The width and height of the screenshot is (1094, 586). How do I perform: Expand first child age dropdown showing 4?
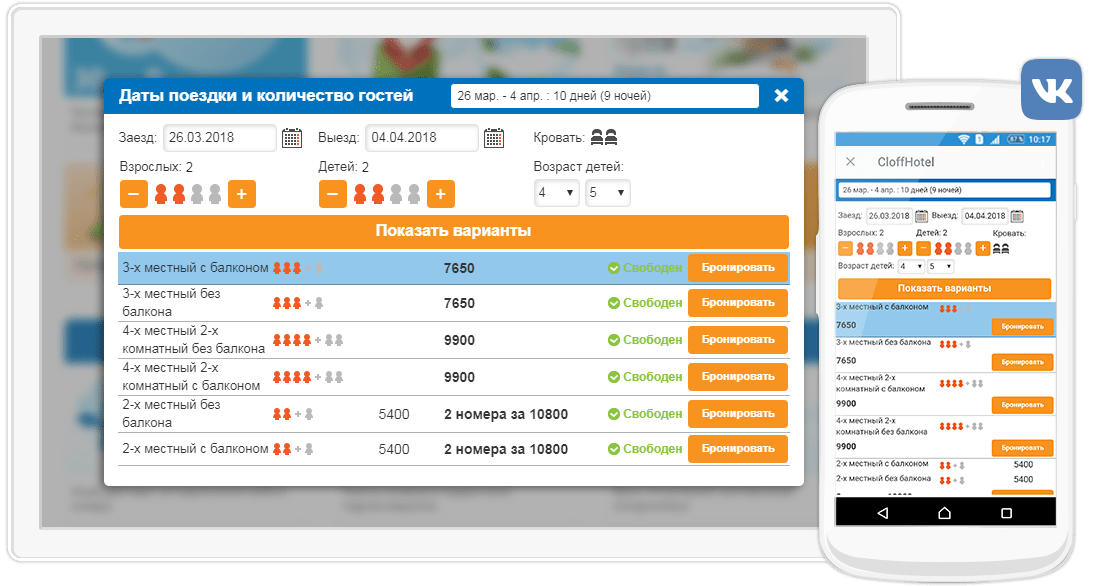pos(556,193)
